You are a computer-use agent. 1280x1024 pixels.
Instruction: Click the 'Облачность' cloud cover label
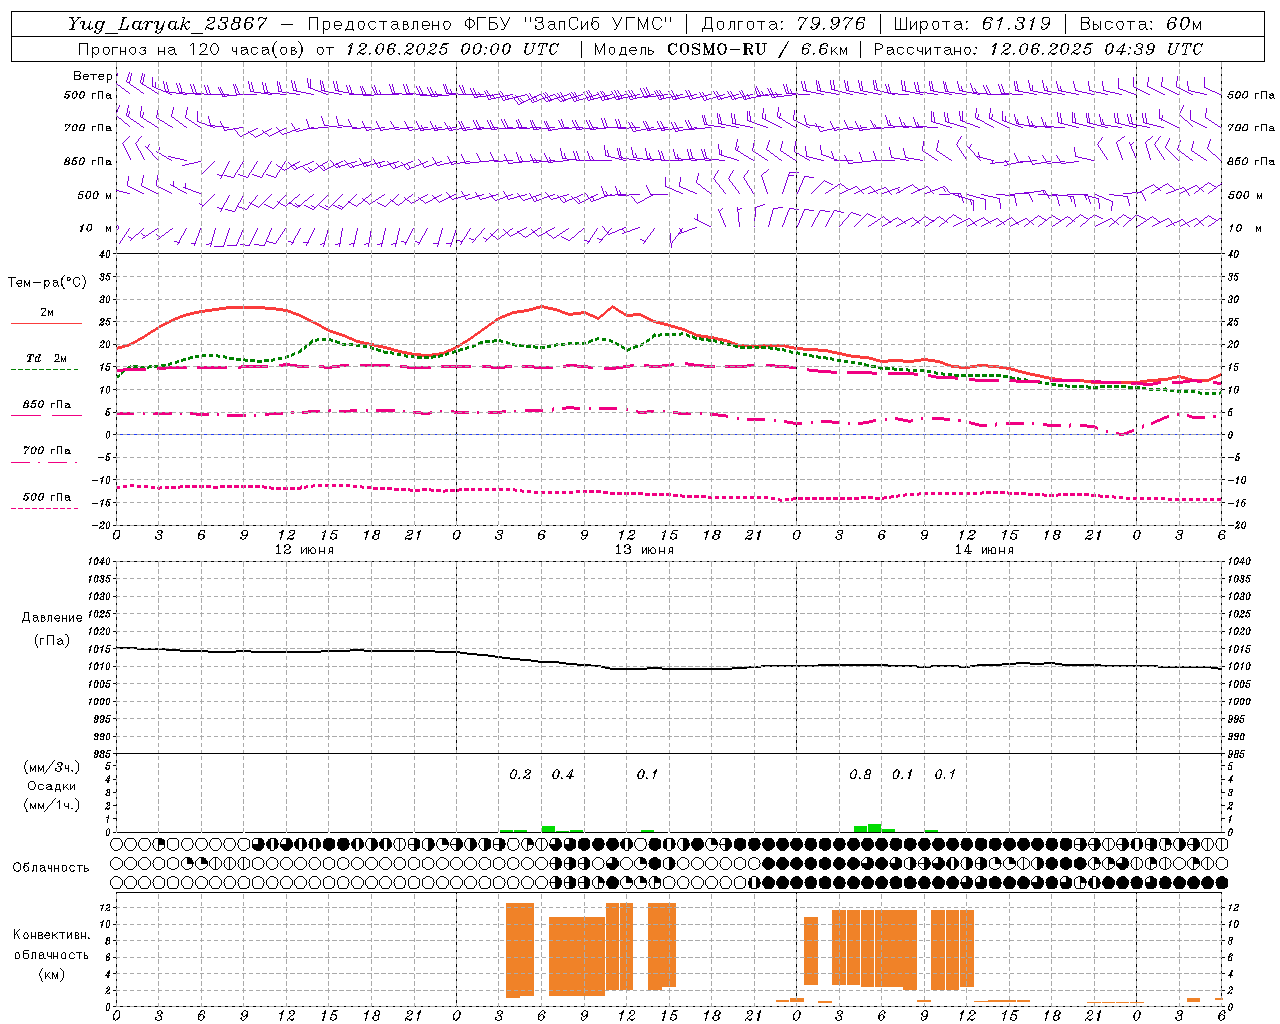click(x=51, y=868)
